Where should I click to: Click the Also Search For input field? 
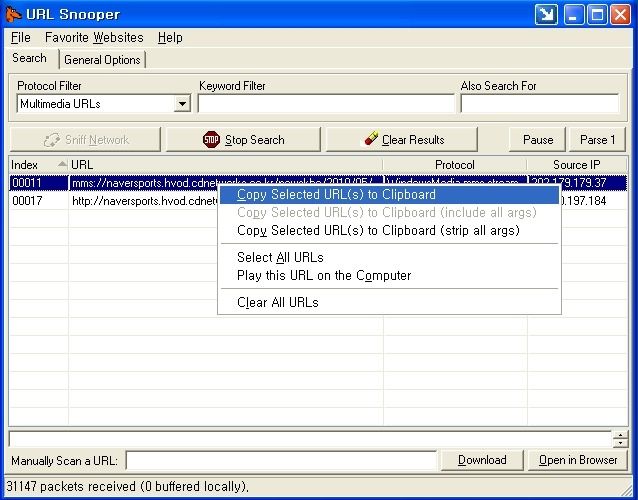point(540,103)
